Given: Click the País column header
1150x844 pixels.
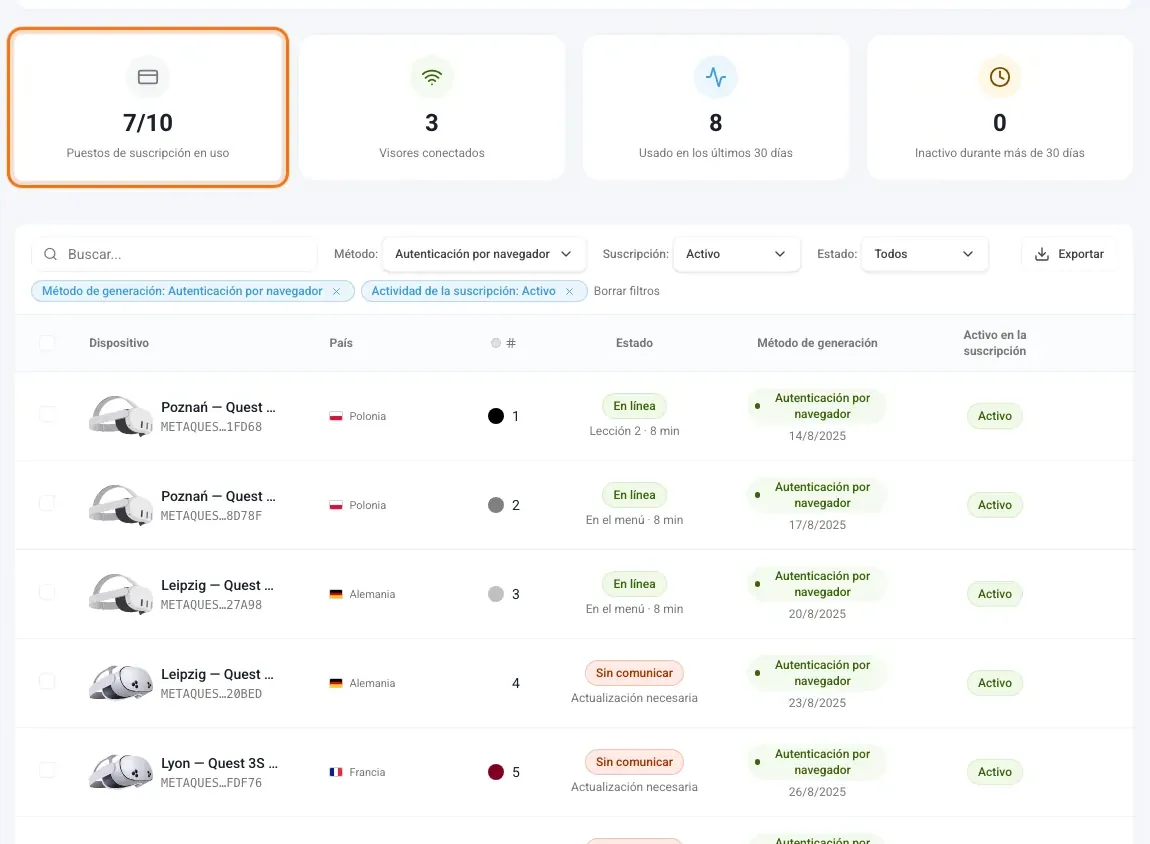Looking at the screenshot, I should coord(341,343).
